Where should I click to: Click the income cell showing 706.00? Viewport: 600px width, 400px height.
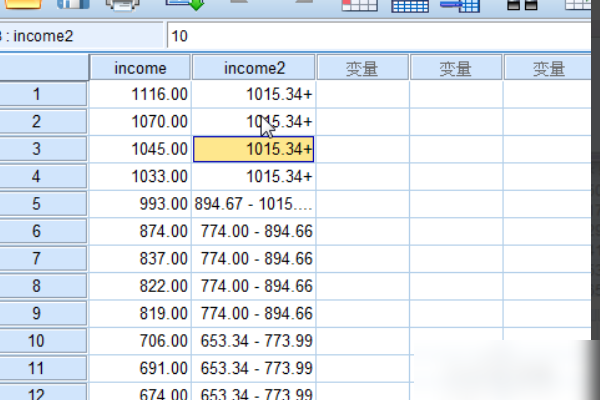click(x=140, y=341)
